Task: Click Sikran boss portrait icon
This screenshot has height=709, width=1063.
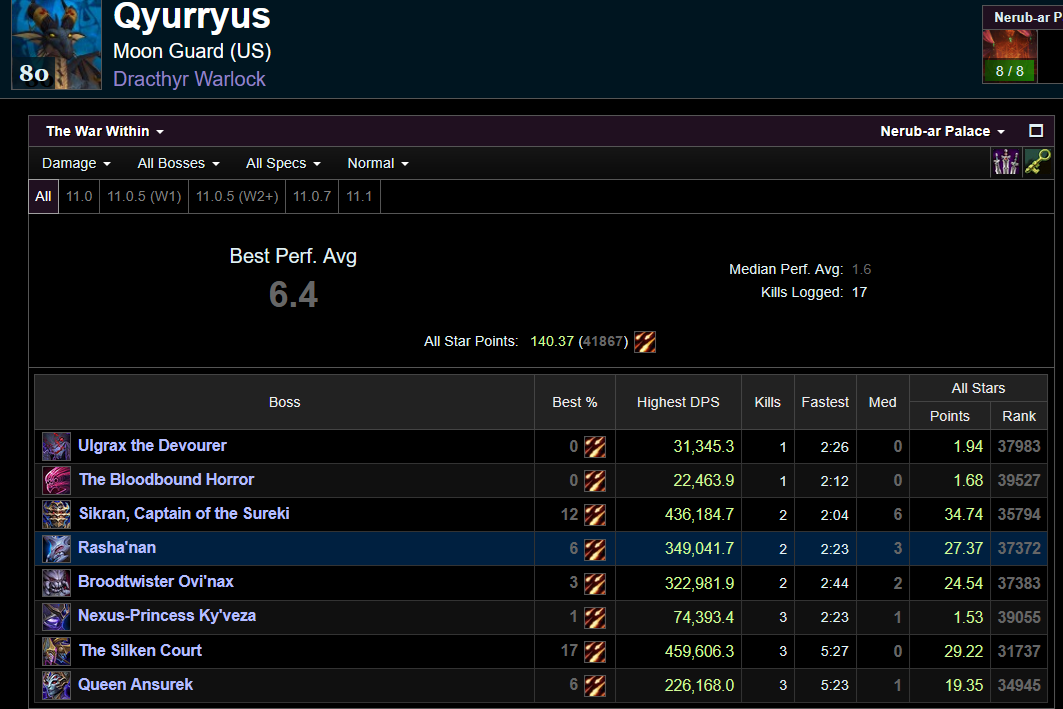Action: [x=56, y=514]
